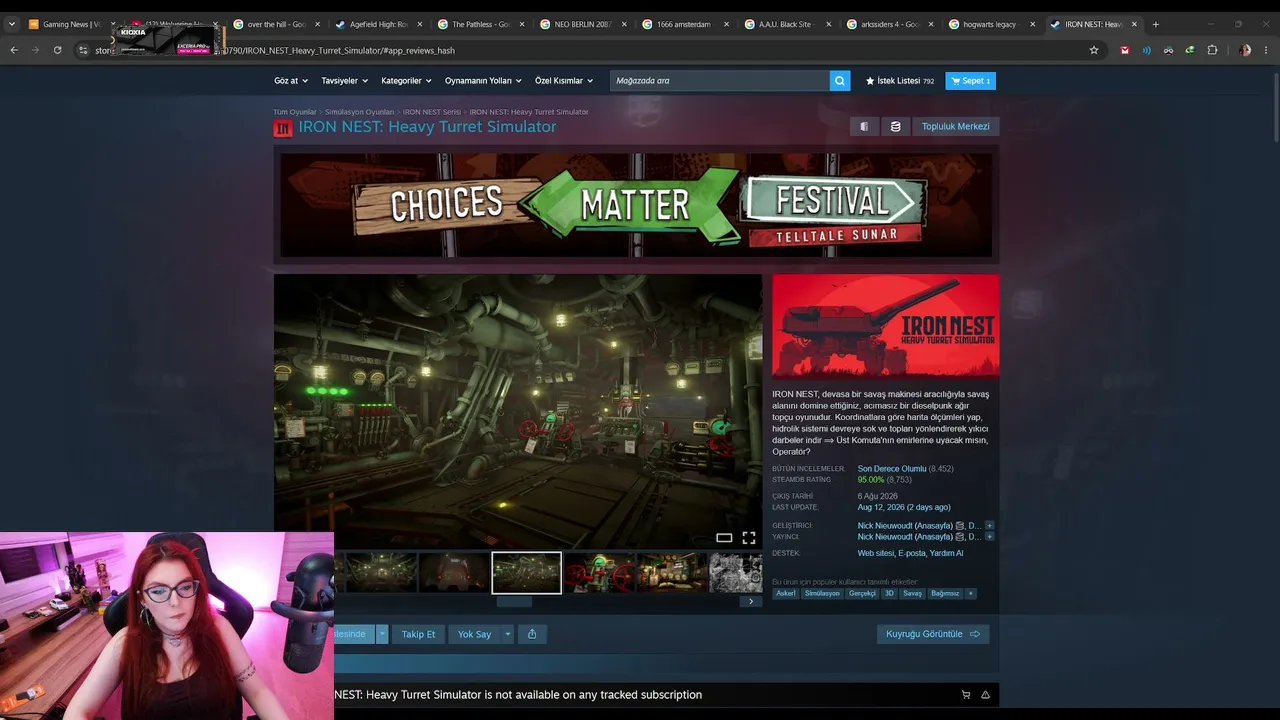Screen dimensions: 1280x720
Task: Open the tab search dropdown in Chrome
Action: [x=12, y=24]
